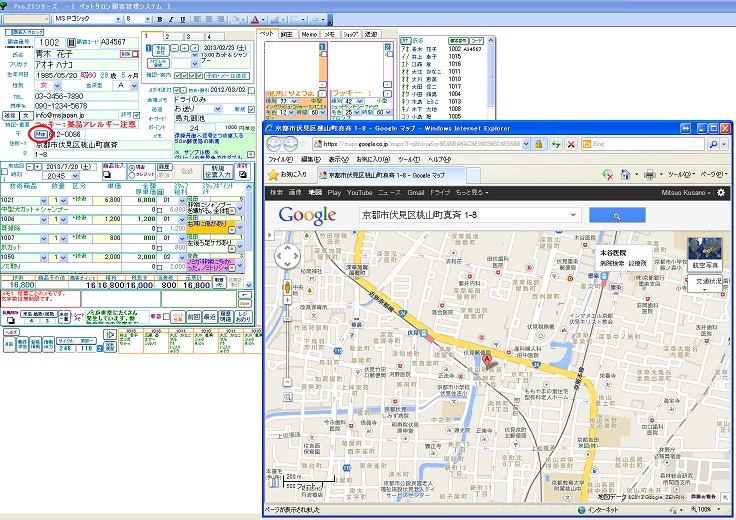The height and width of the screenshot is (520, 736).
Task: Toggle the small checkbox on the 耳掃除 row
Action: (160, 229)
